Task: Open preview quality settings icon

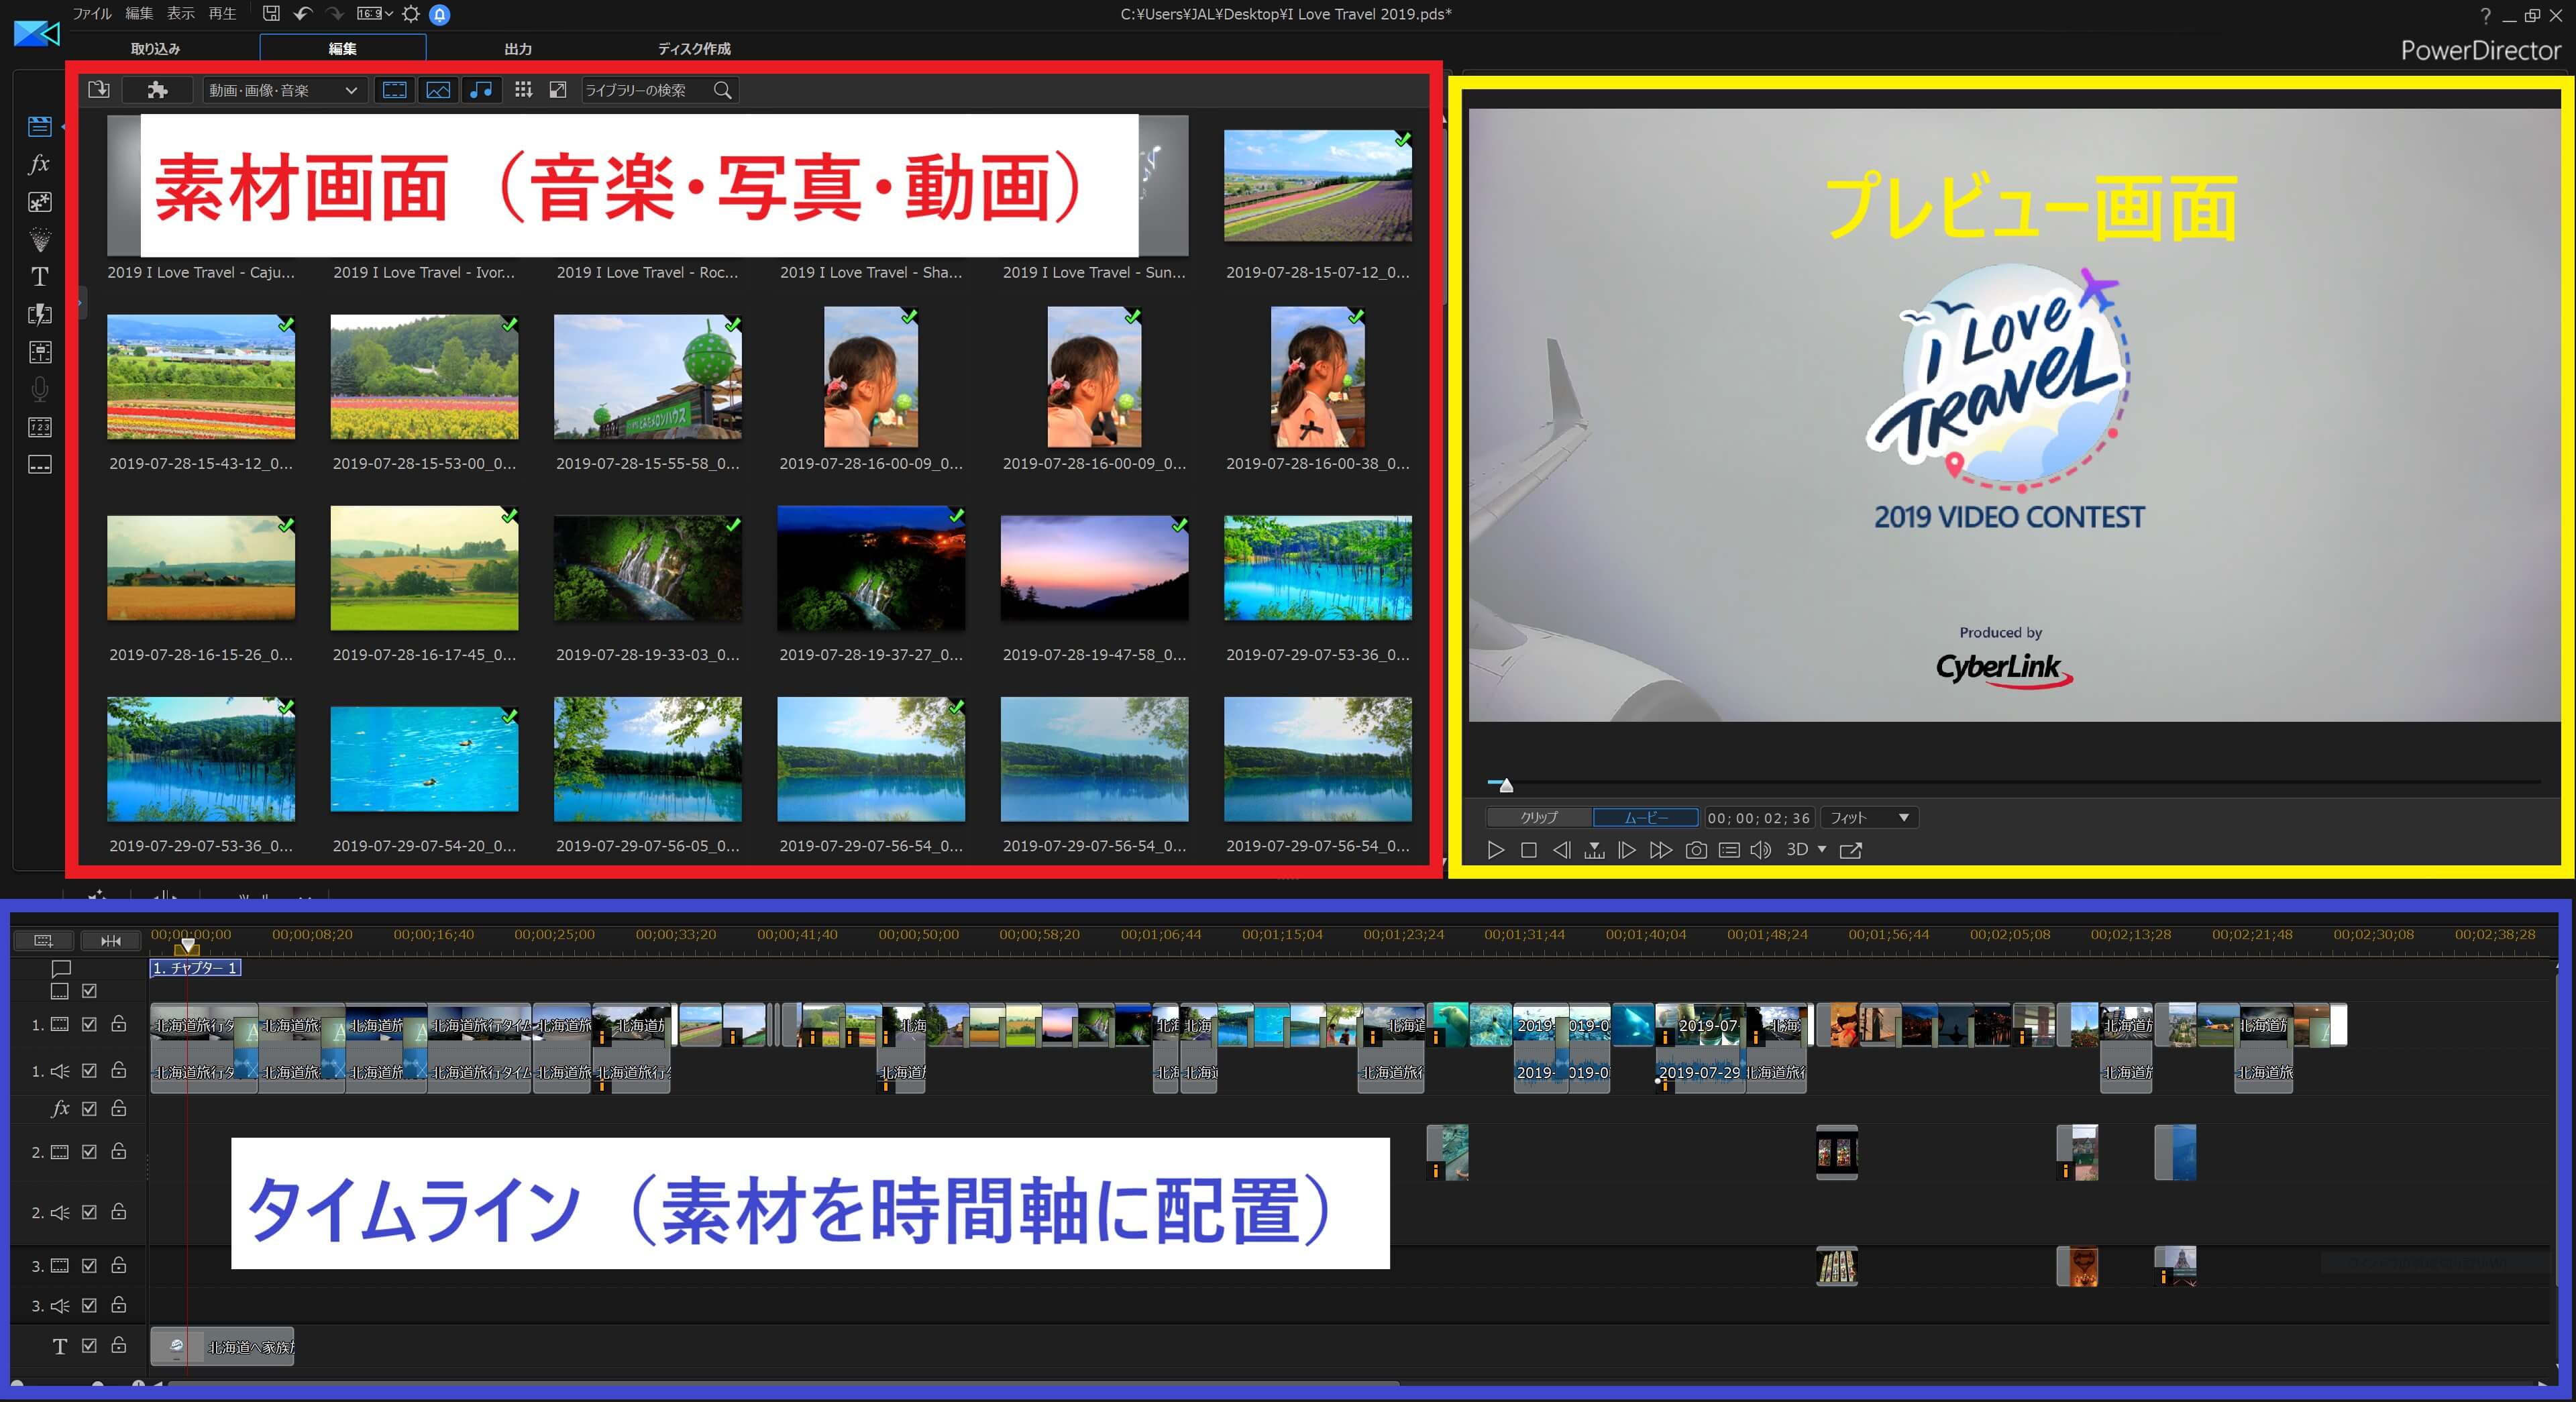Action: pos(1729,850)
